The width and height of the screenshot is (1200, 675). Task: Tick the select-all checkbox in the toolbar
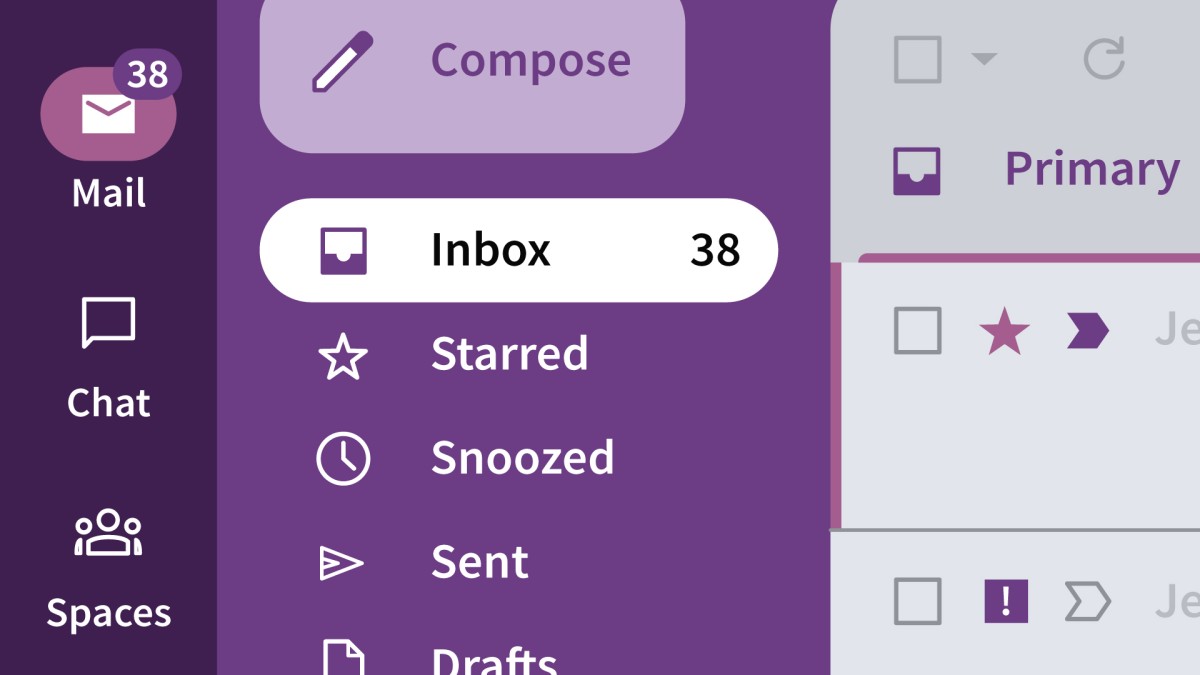917,59
